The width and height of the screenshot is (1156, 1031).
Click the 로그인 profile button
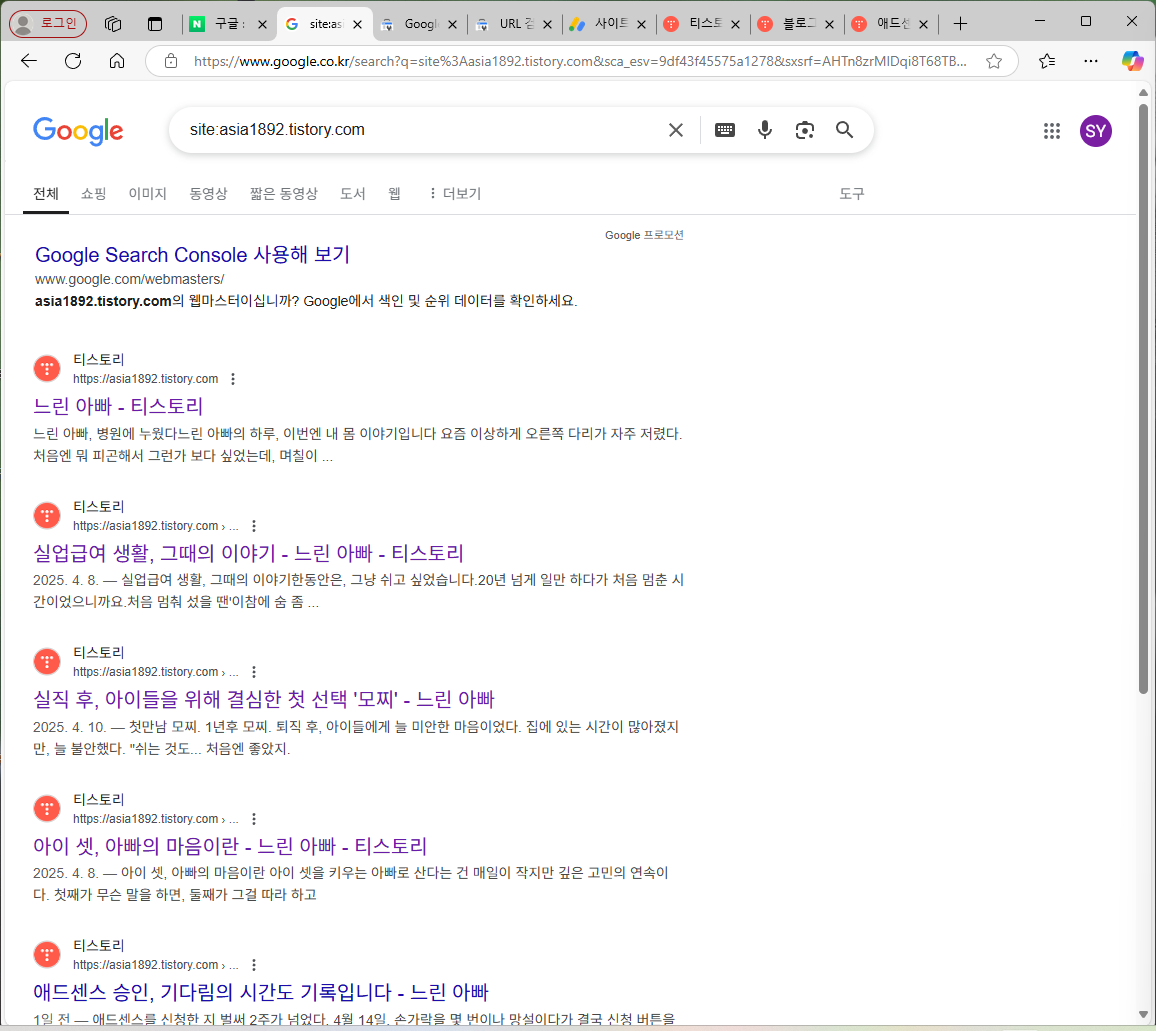pos(48,24)
